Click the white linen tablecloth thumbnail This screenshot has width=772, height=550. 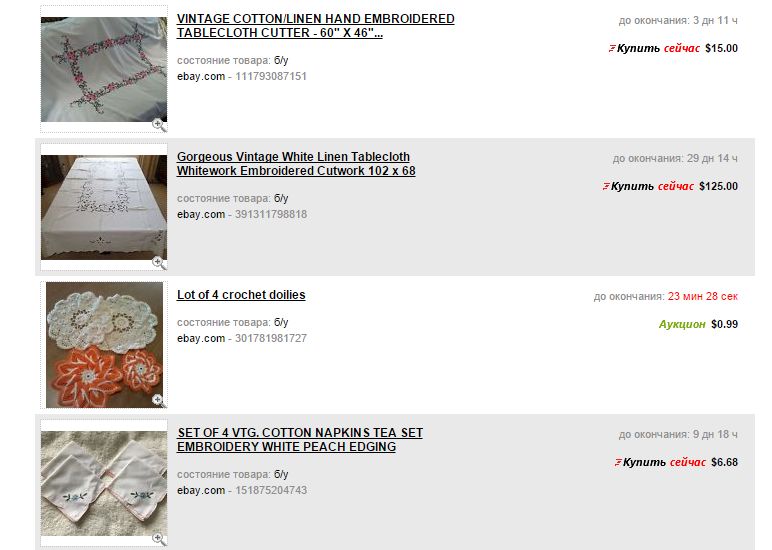pyautogui.click(x=104, y=207)
